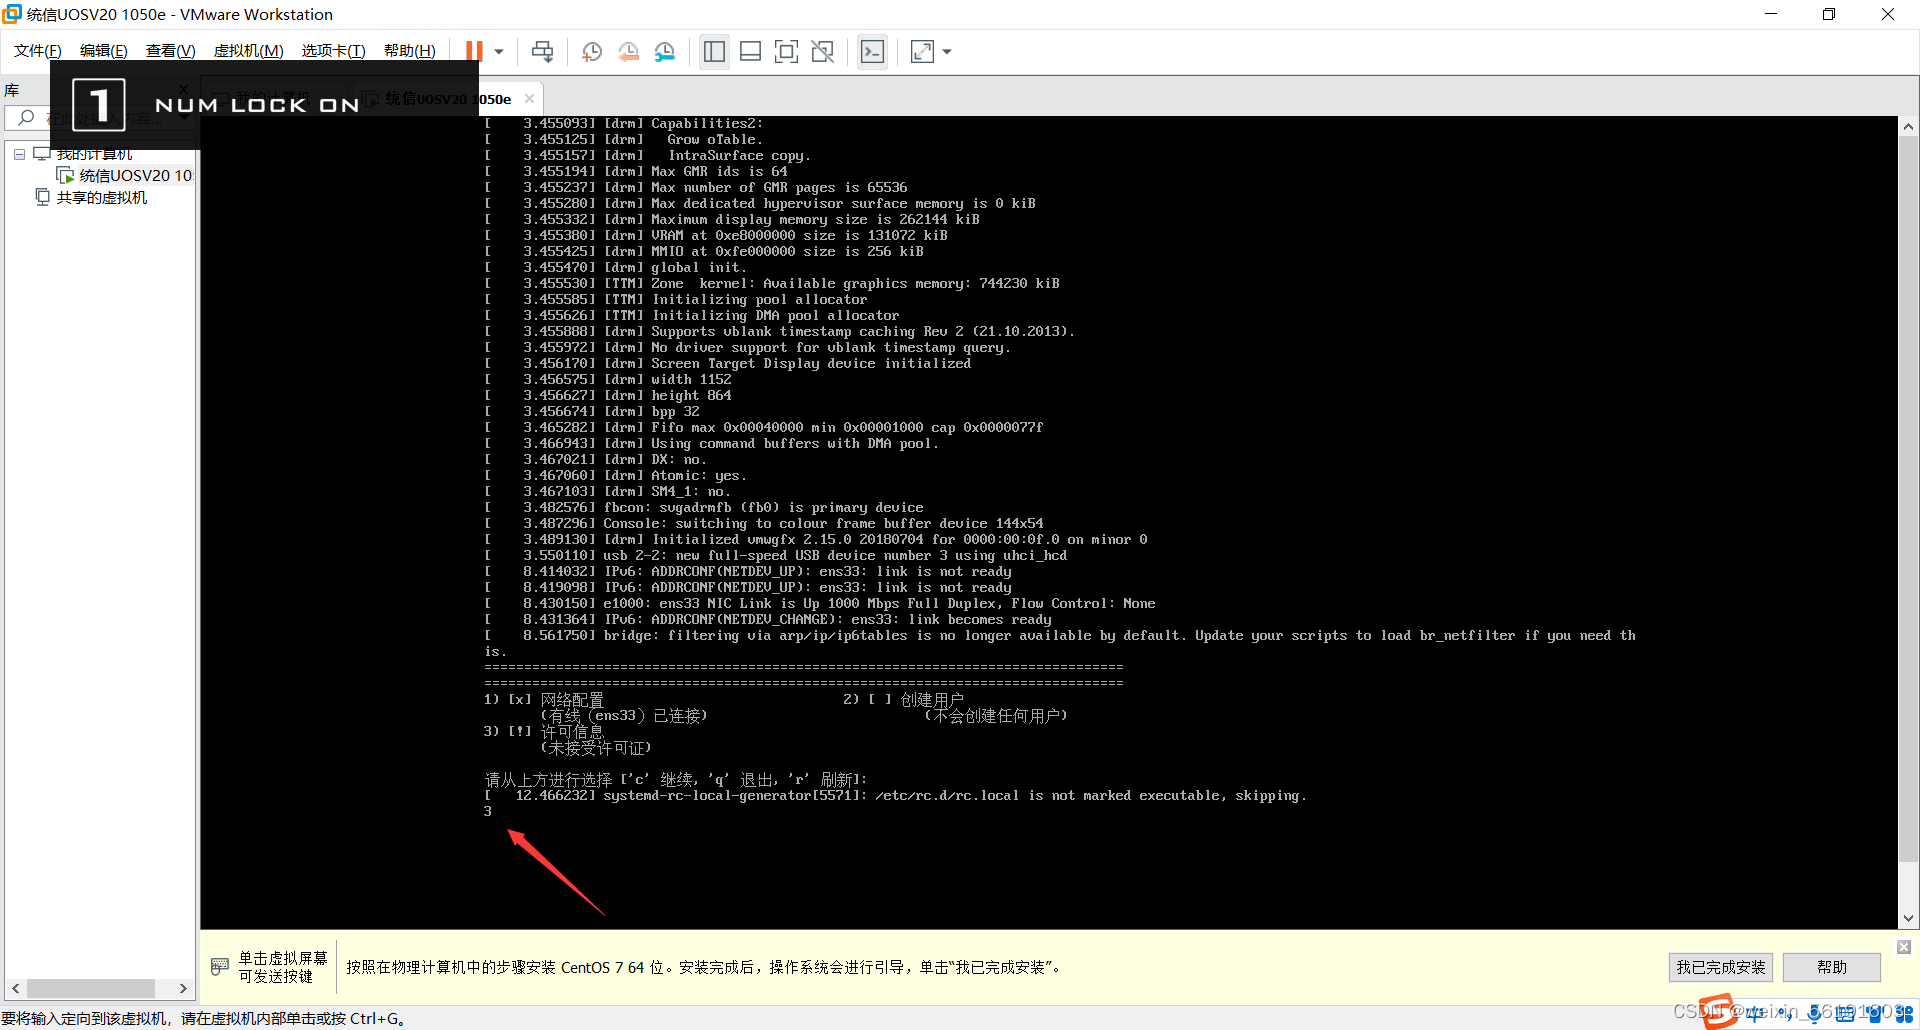Click the Pause virtual machine icon
Screen dimensions: 1920x1030
[x=474, y=52]
